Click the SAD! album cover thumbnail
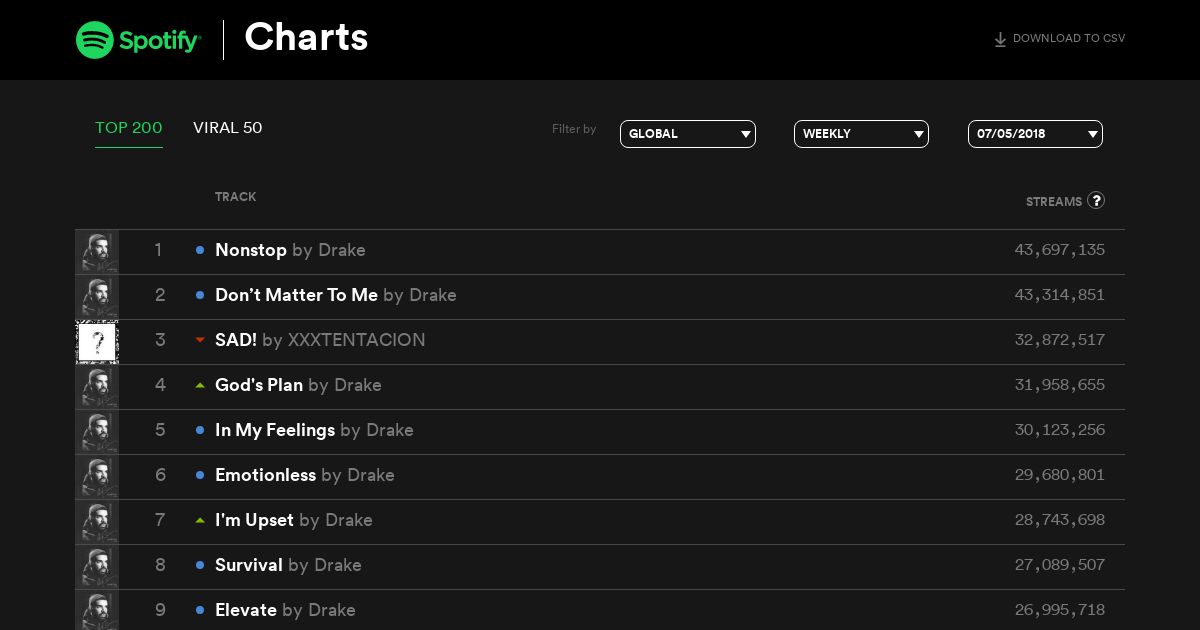Viewport: 1200px width, 630px height. pyautogui.click(x=97, y=342)
